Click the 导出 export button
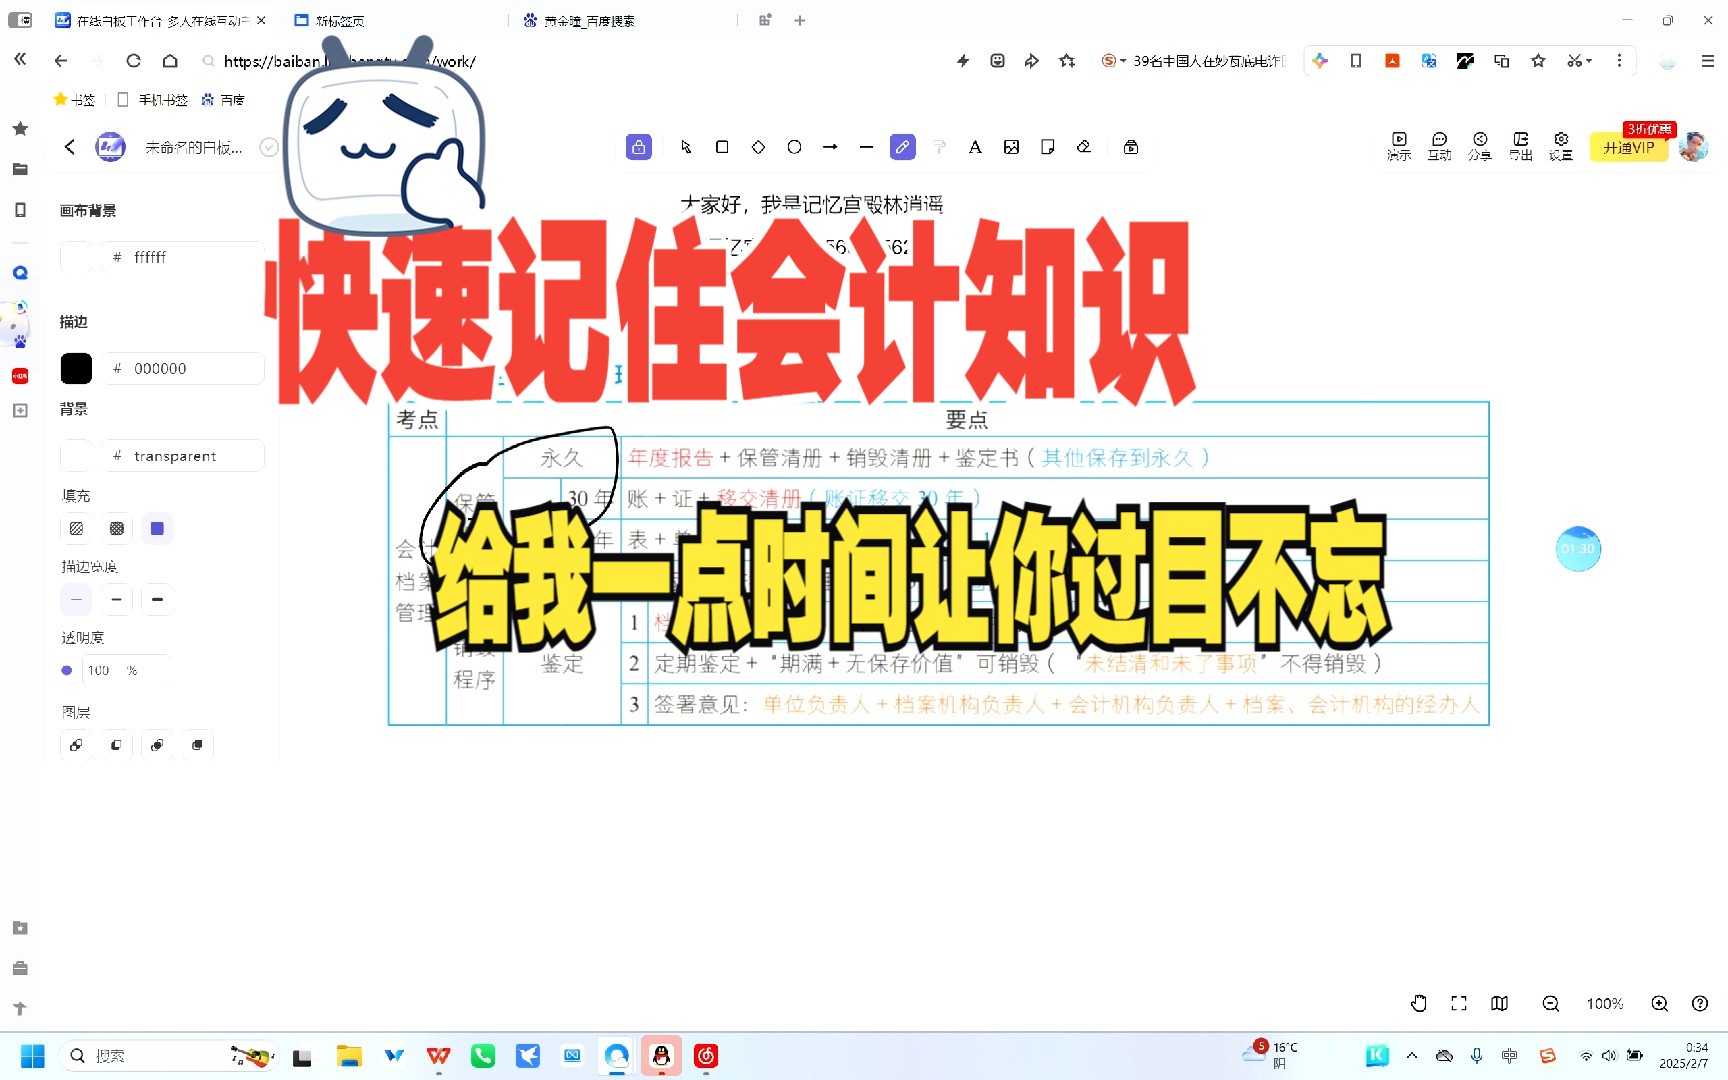Image resolution: width=1728 pixels, height=1080 pixels. 1520,146
